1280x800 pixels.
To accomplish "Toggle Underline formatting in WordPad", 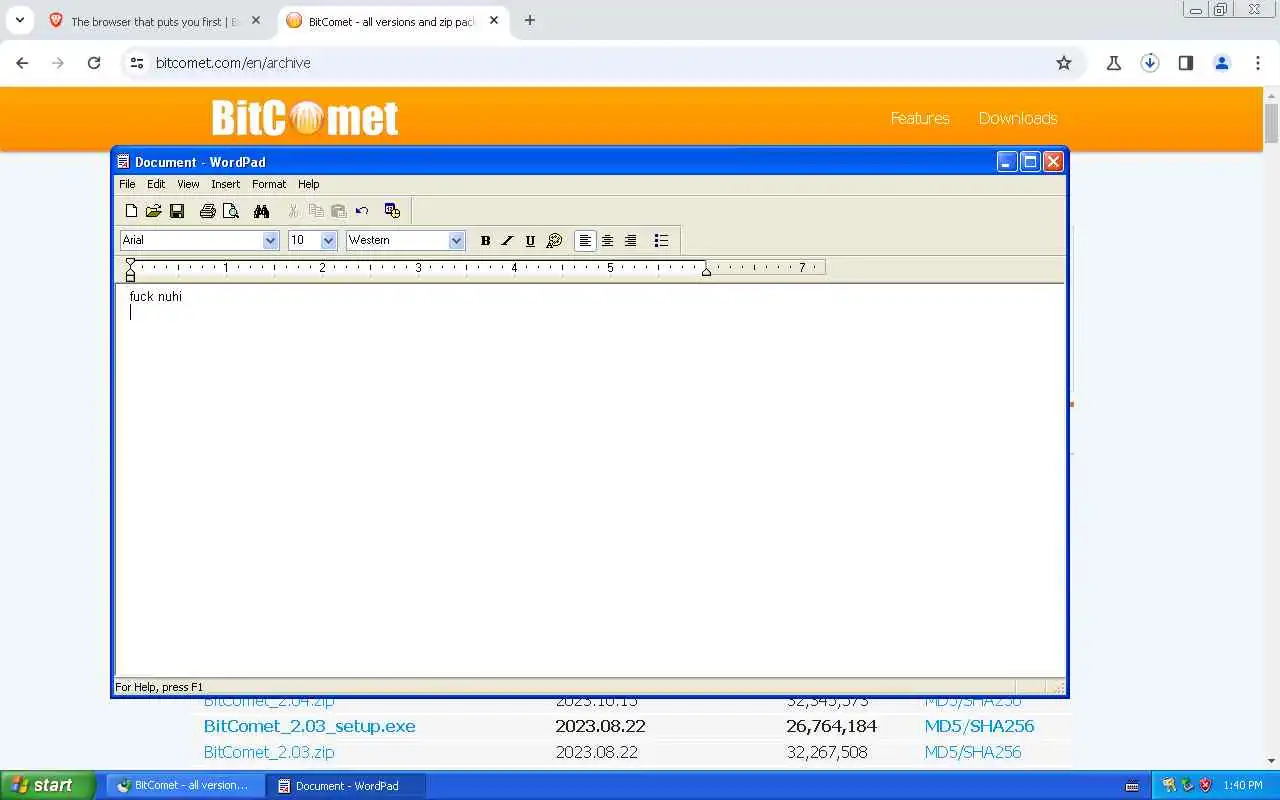I will [530, 240].
